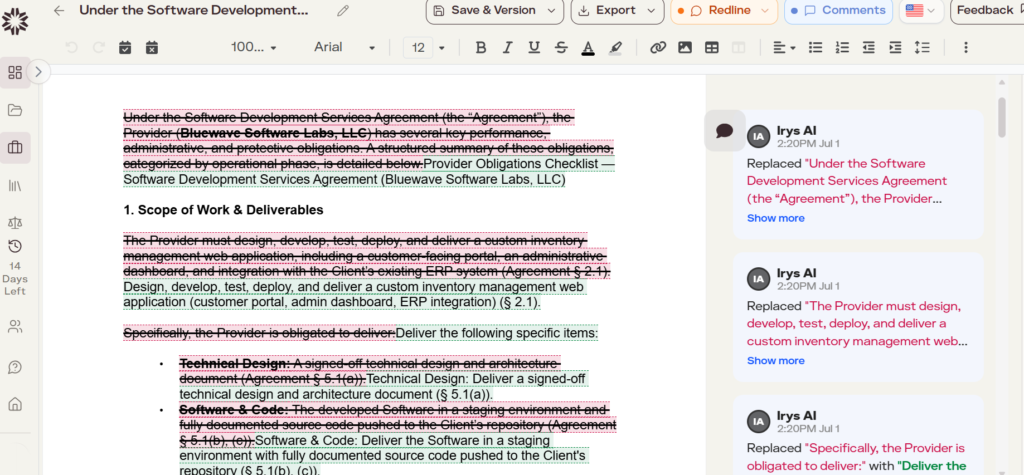Adjust line spacing
Viewport: 1024px width, 475px height.
[x=922, y=48]
